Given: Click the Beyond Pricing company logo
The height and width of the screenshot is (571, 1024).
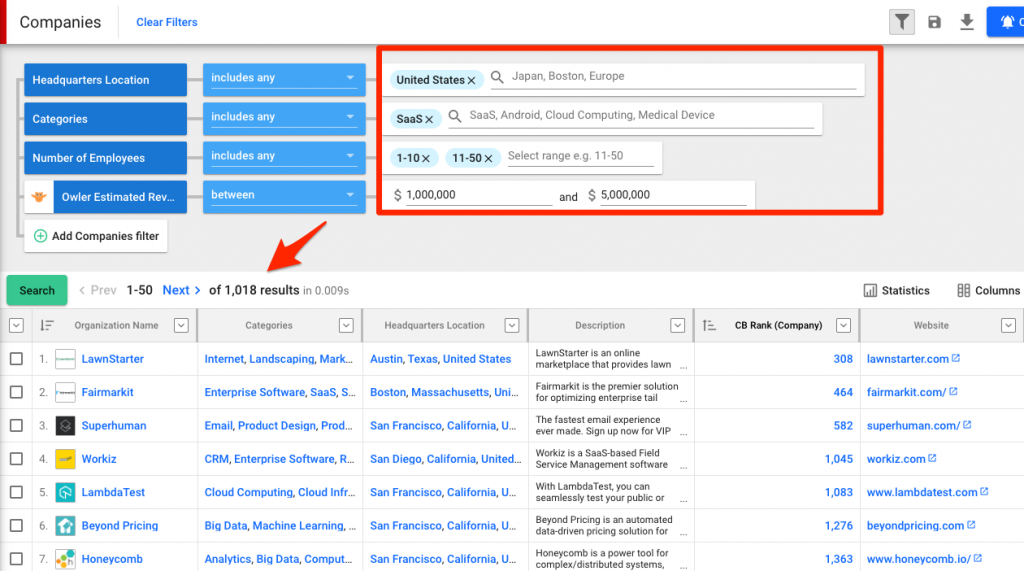Looking at the screenshot, I should 65,526.
